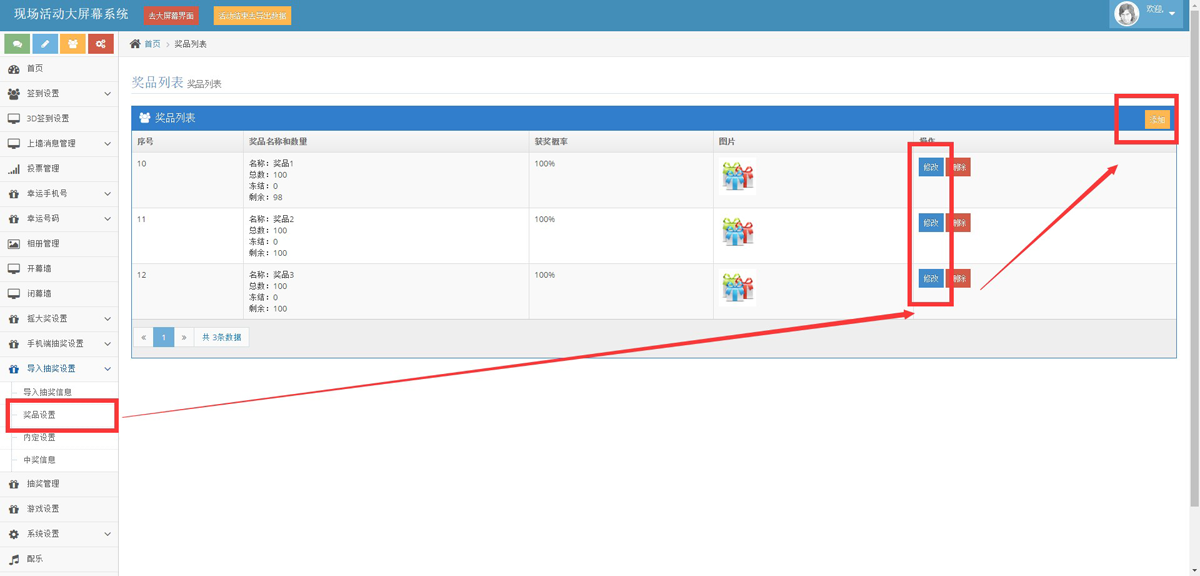Click 修改 button for 奖品1

931,167
